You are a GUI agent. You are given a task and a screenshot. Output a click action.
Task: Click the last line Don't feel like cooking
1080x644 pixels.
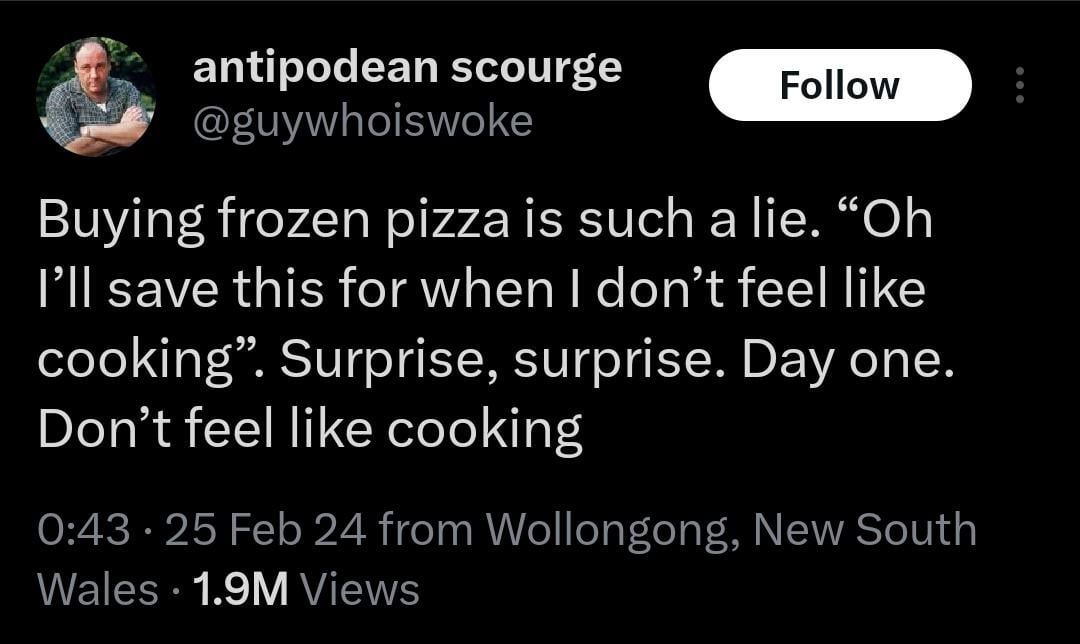(310, 428)
